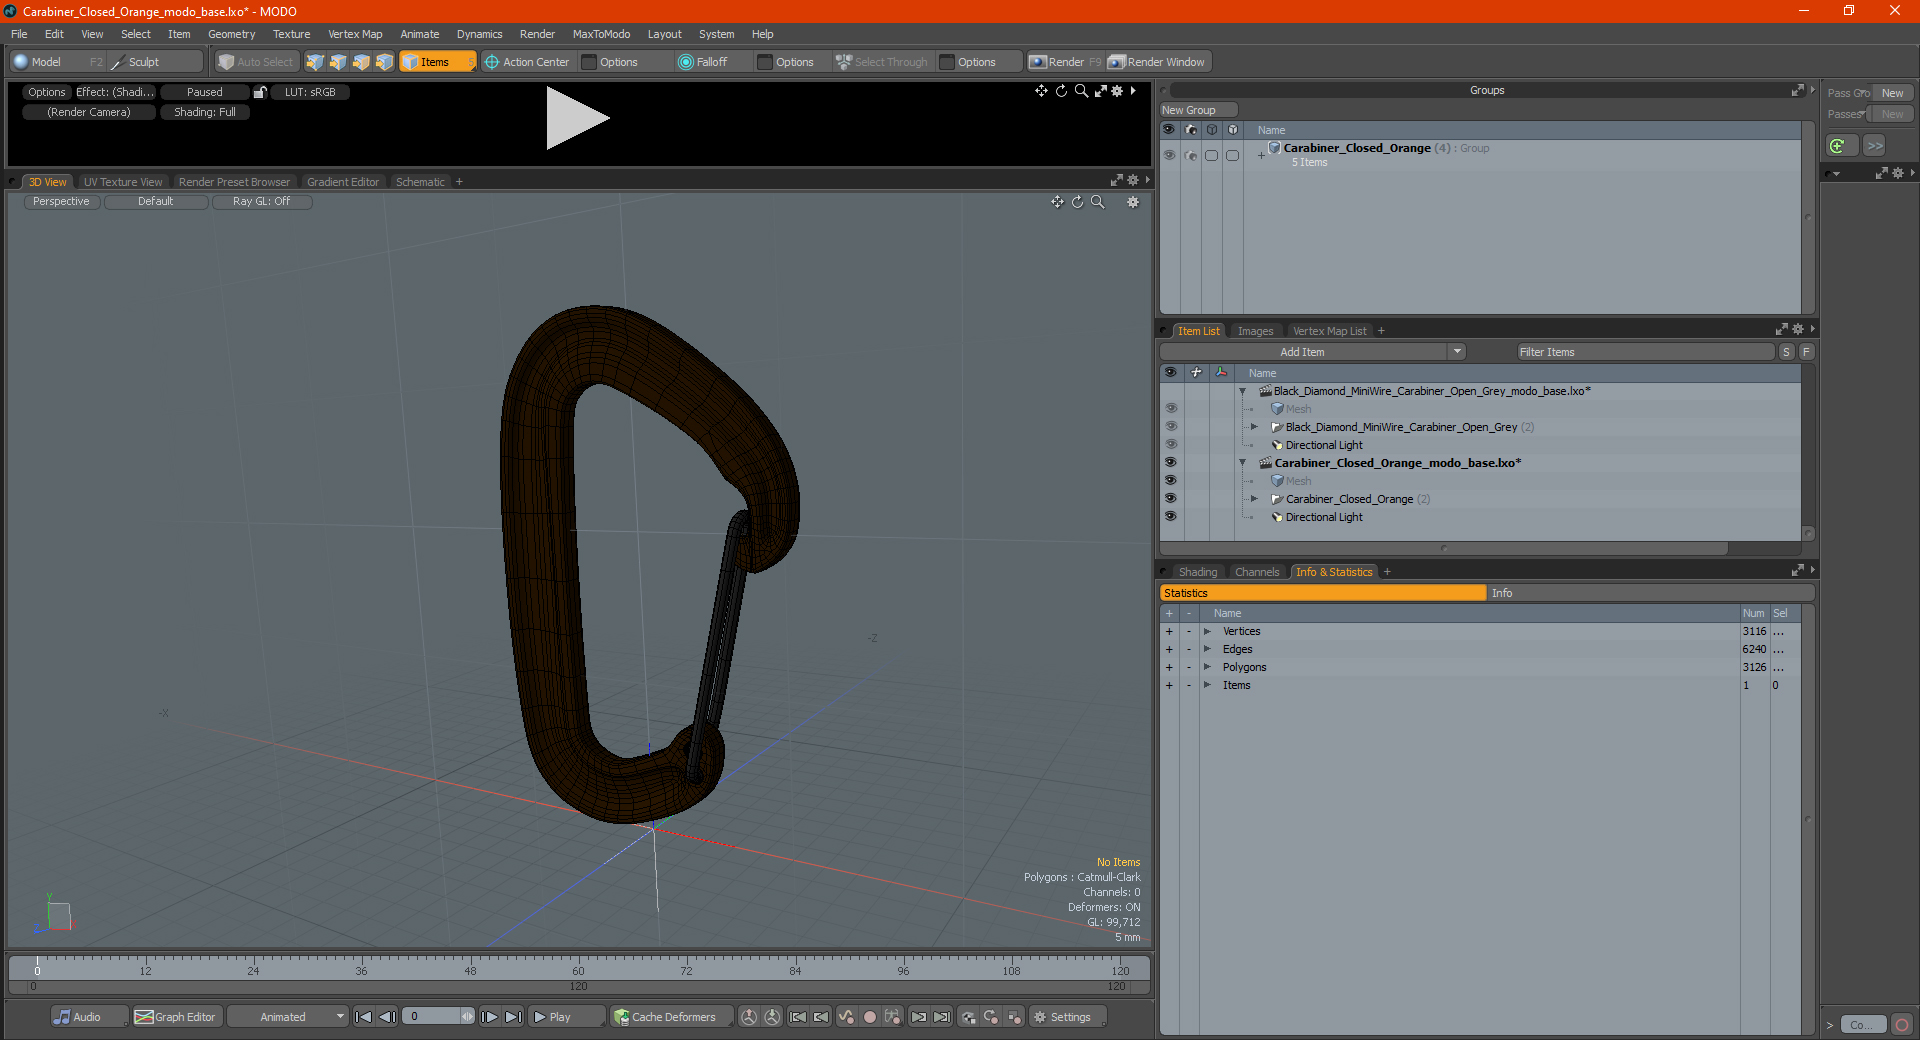Open the Animated keying mode dropdown
1920x1040 pixels.
tap(288, 1017)
